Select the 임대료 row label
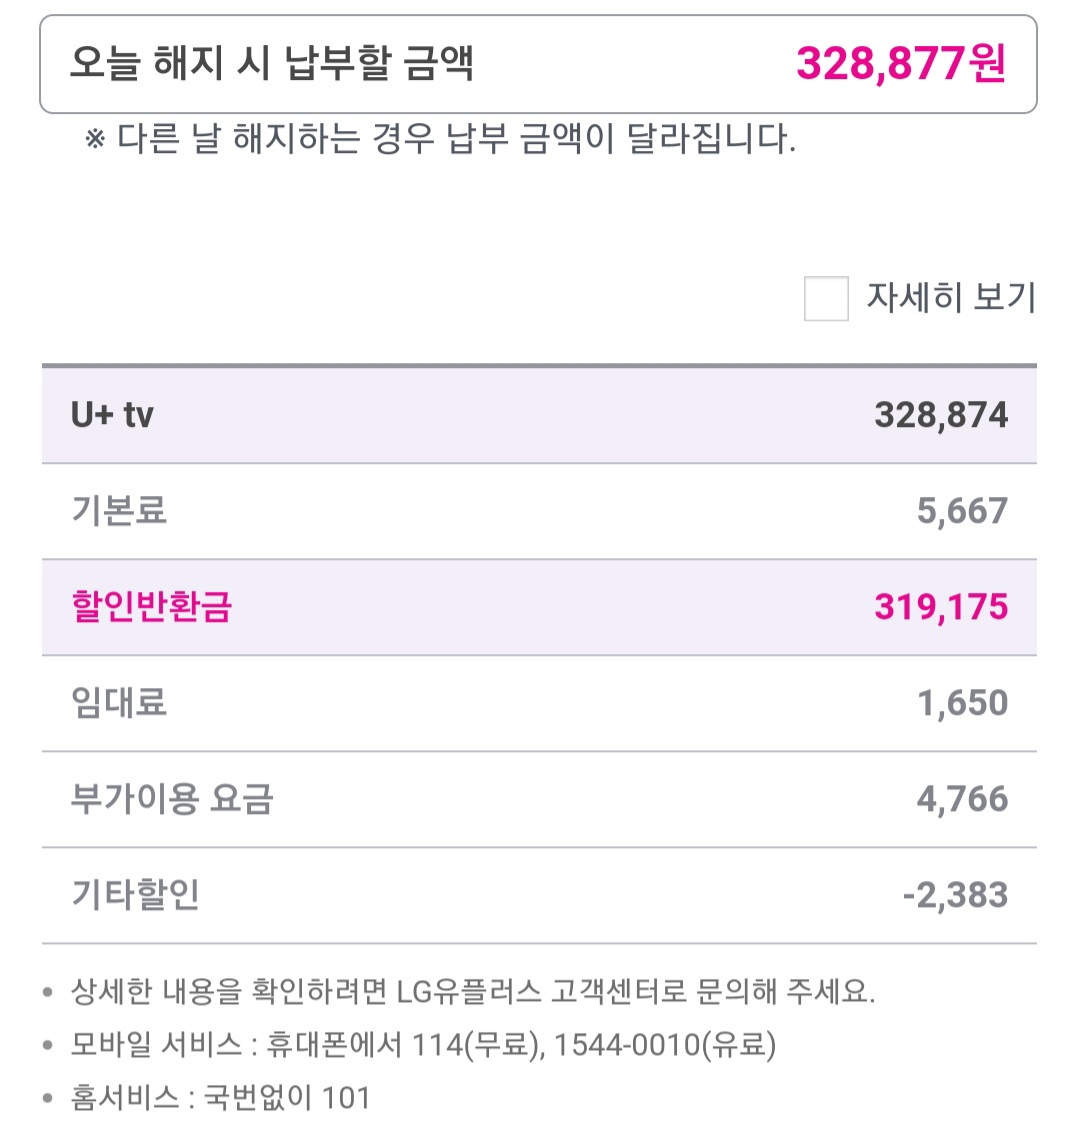Image resolution: width=1080 pixels, height=1136 pixels. [x=118, y=703]
